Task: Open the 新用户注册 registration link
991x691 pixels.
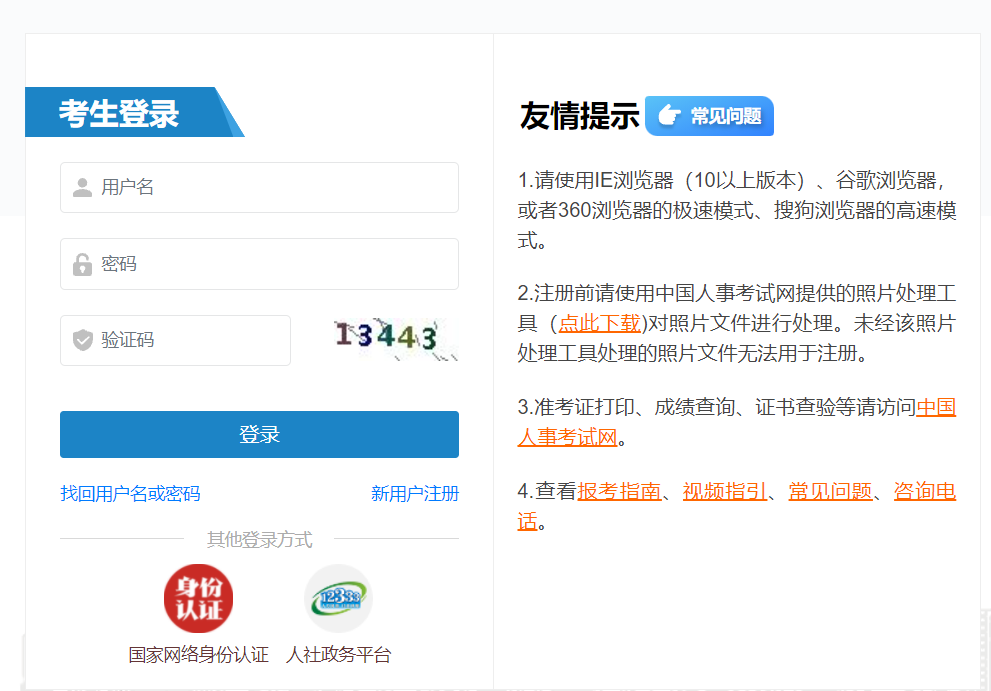Action: (x=414, y=494)
